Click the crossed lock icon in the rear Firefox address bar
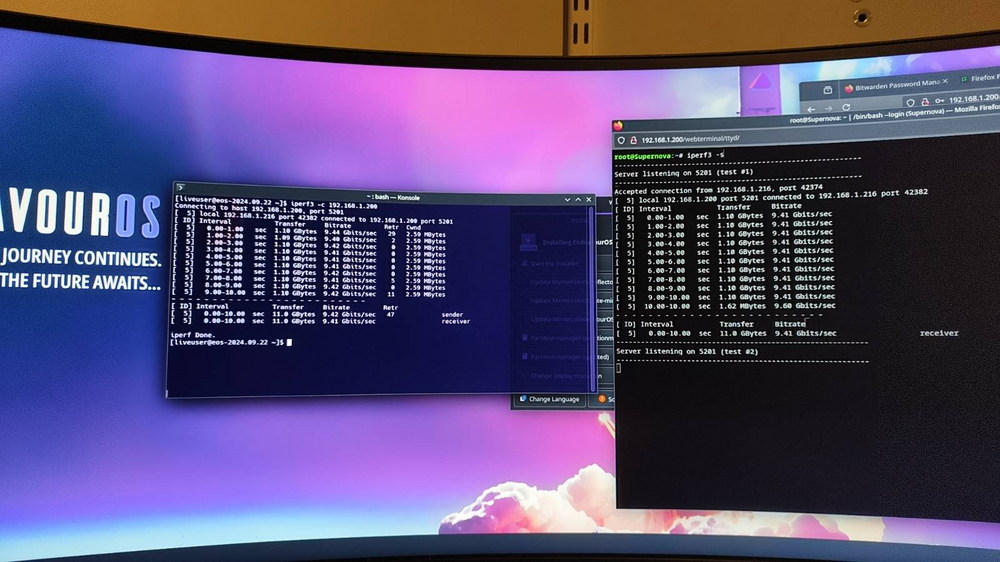This screenshot has height=562, width=1000. point(925,101)
